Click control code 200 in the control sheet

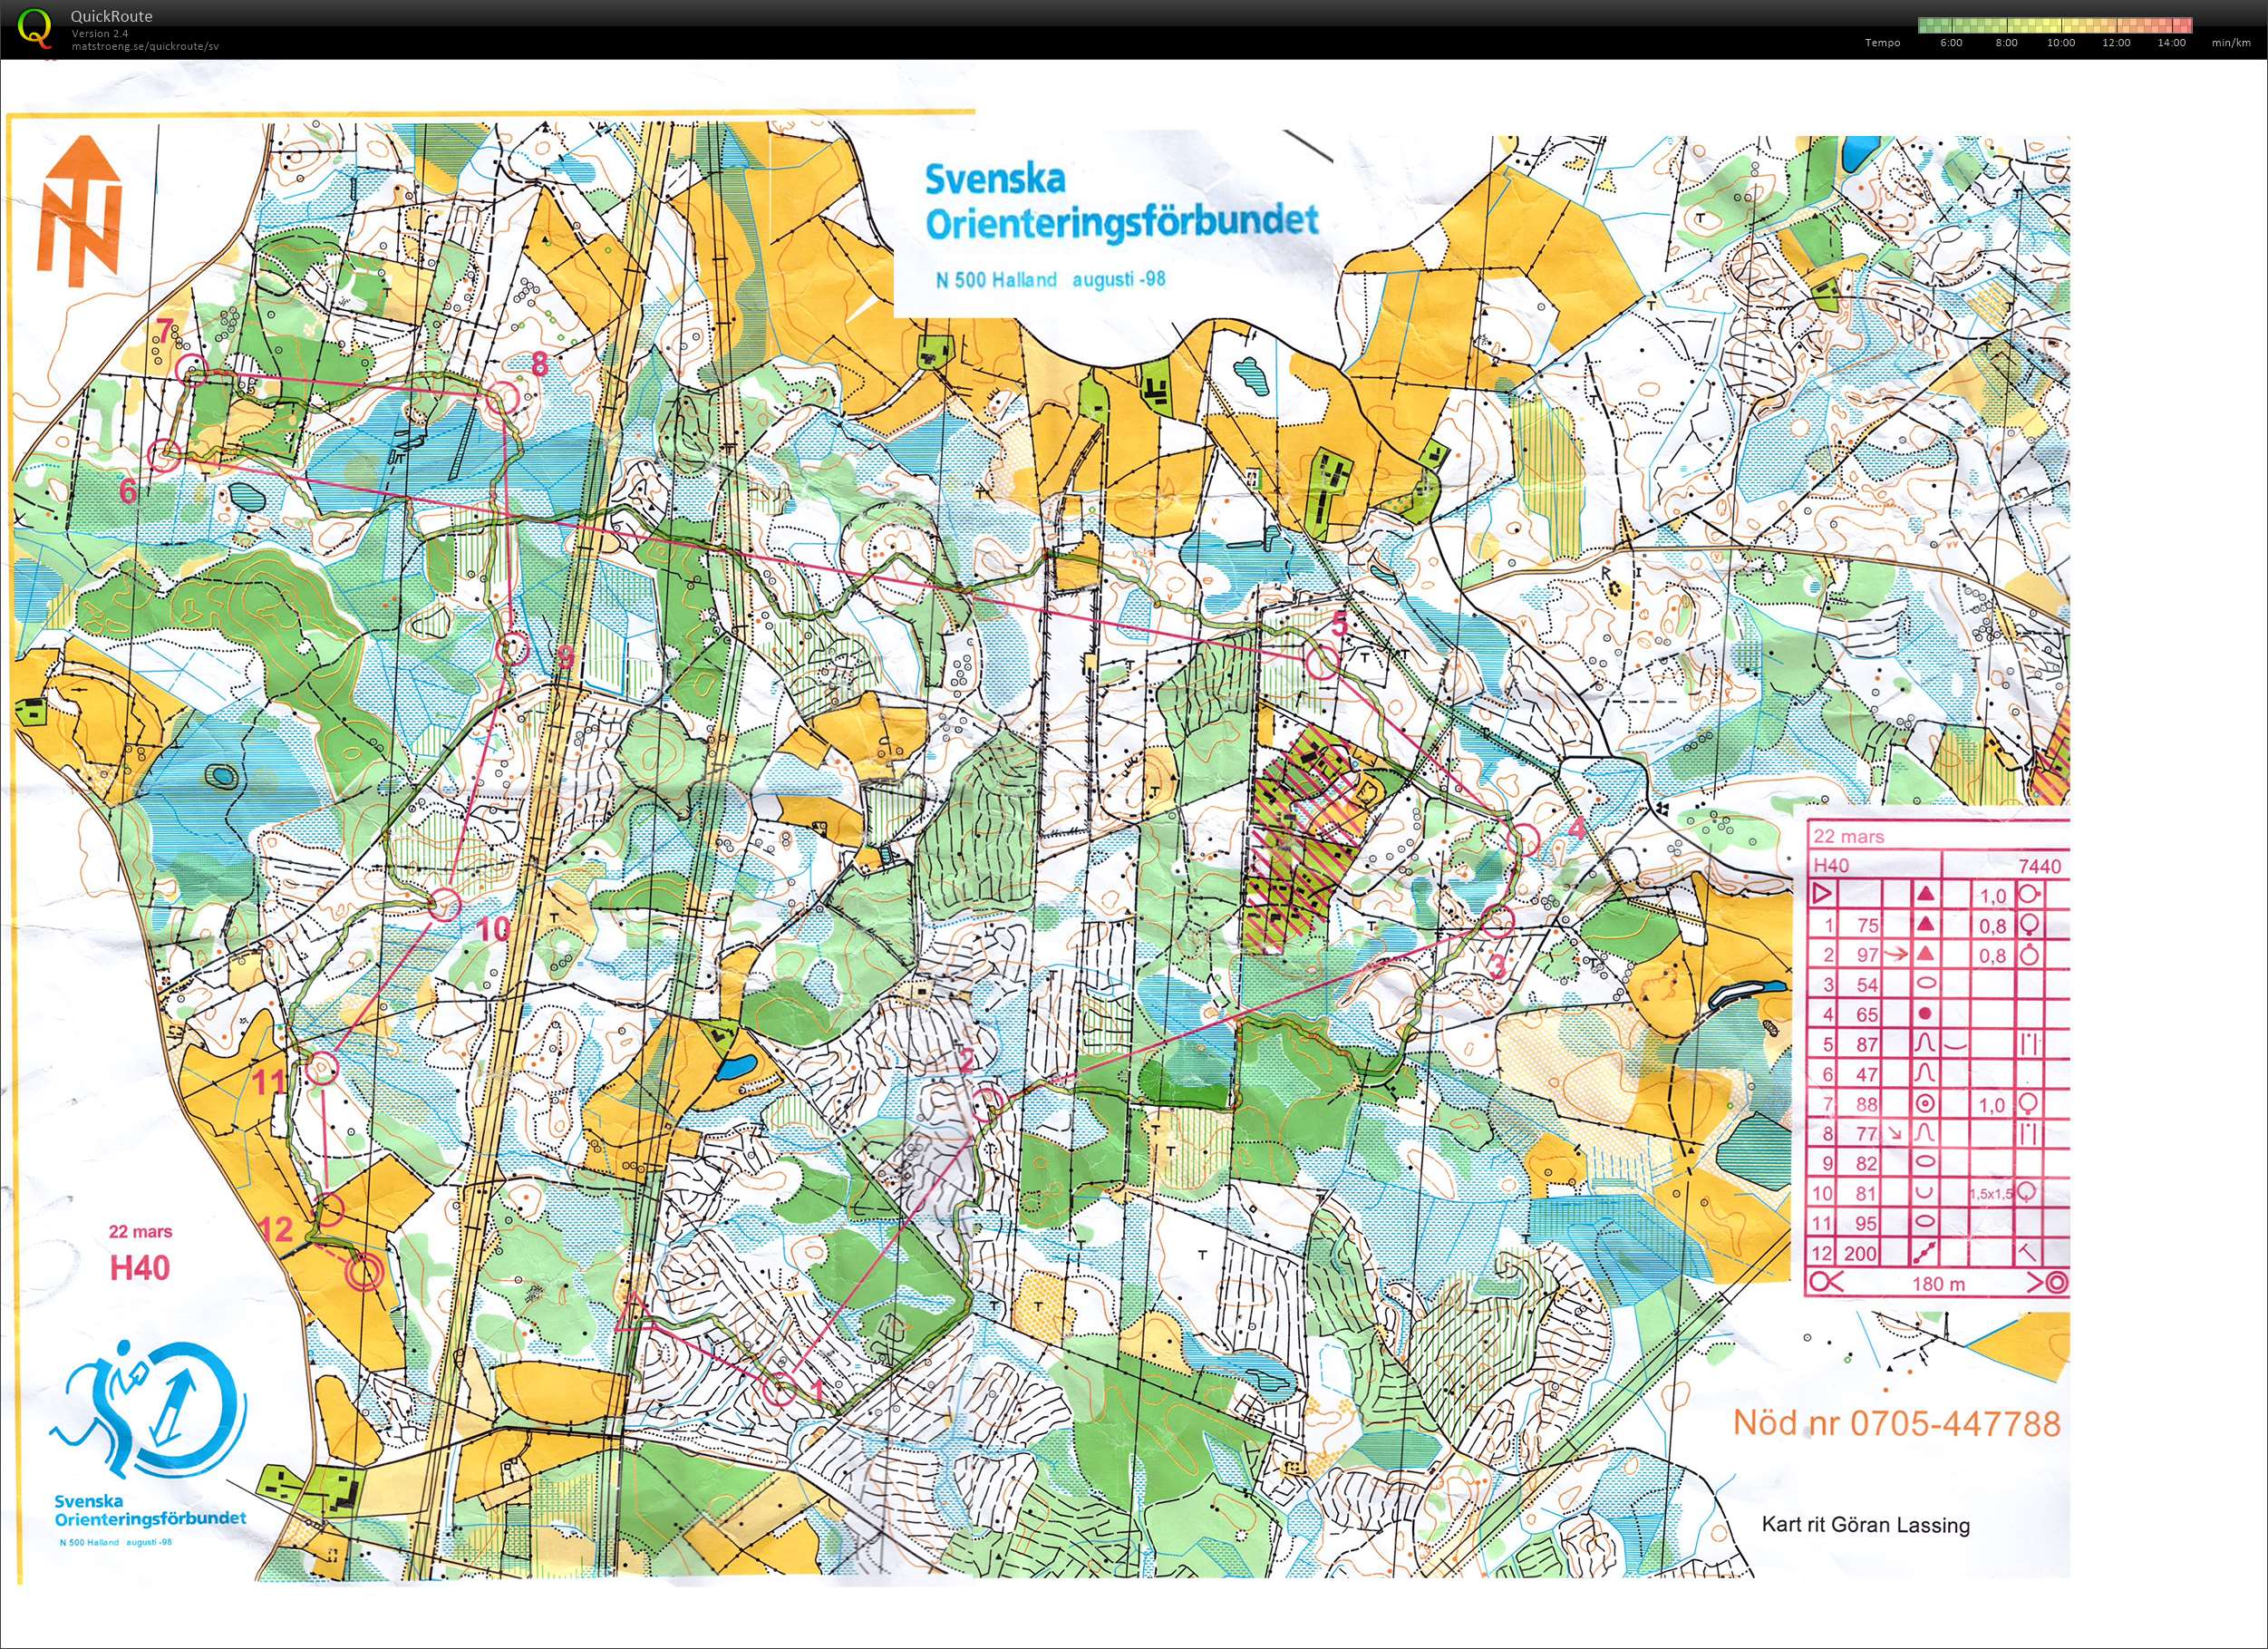click(1861, 1254)
